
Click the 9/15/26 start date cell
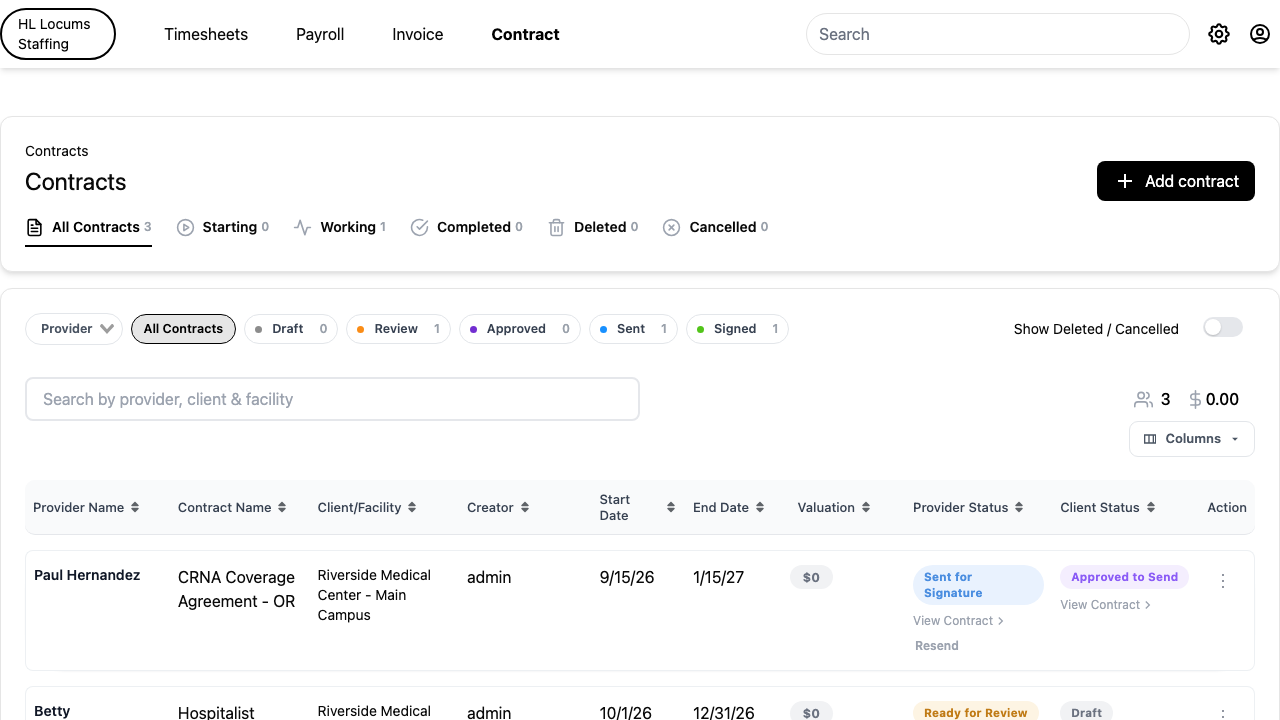(x=627, y=577)
